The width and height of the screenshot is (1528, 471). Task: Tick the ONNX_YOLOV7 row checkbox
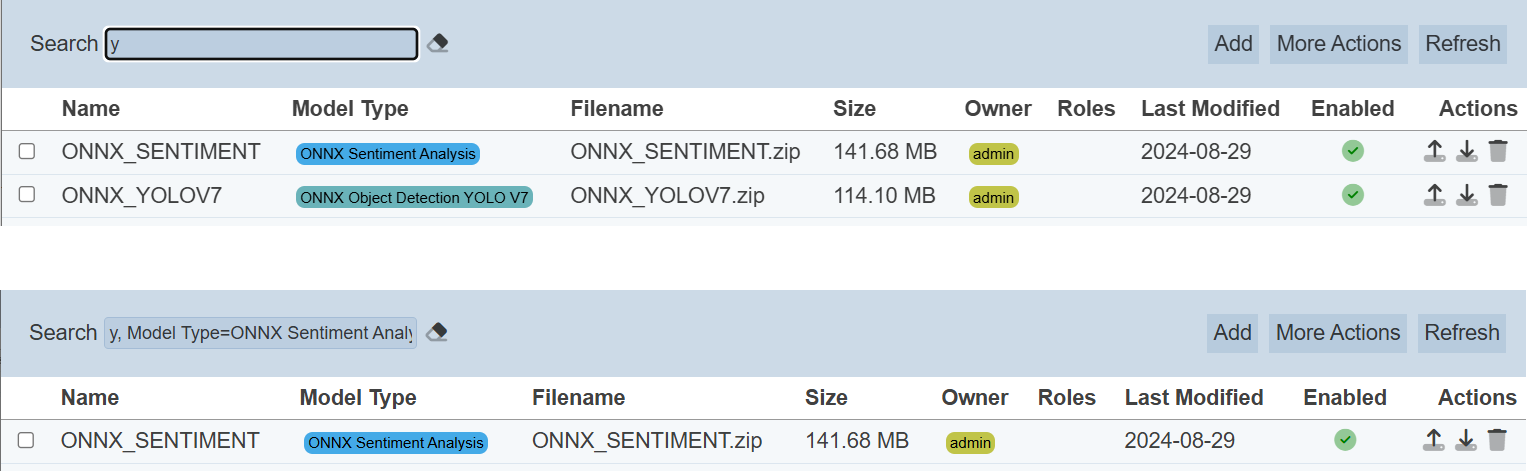click(x=27, y=195)
